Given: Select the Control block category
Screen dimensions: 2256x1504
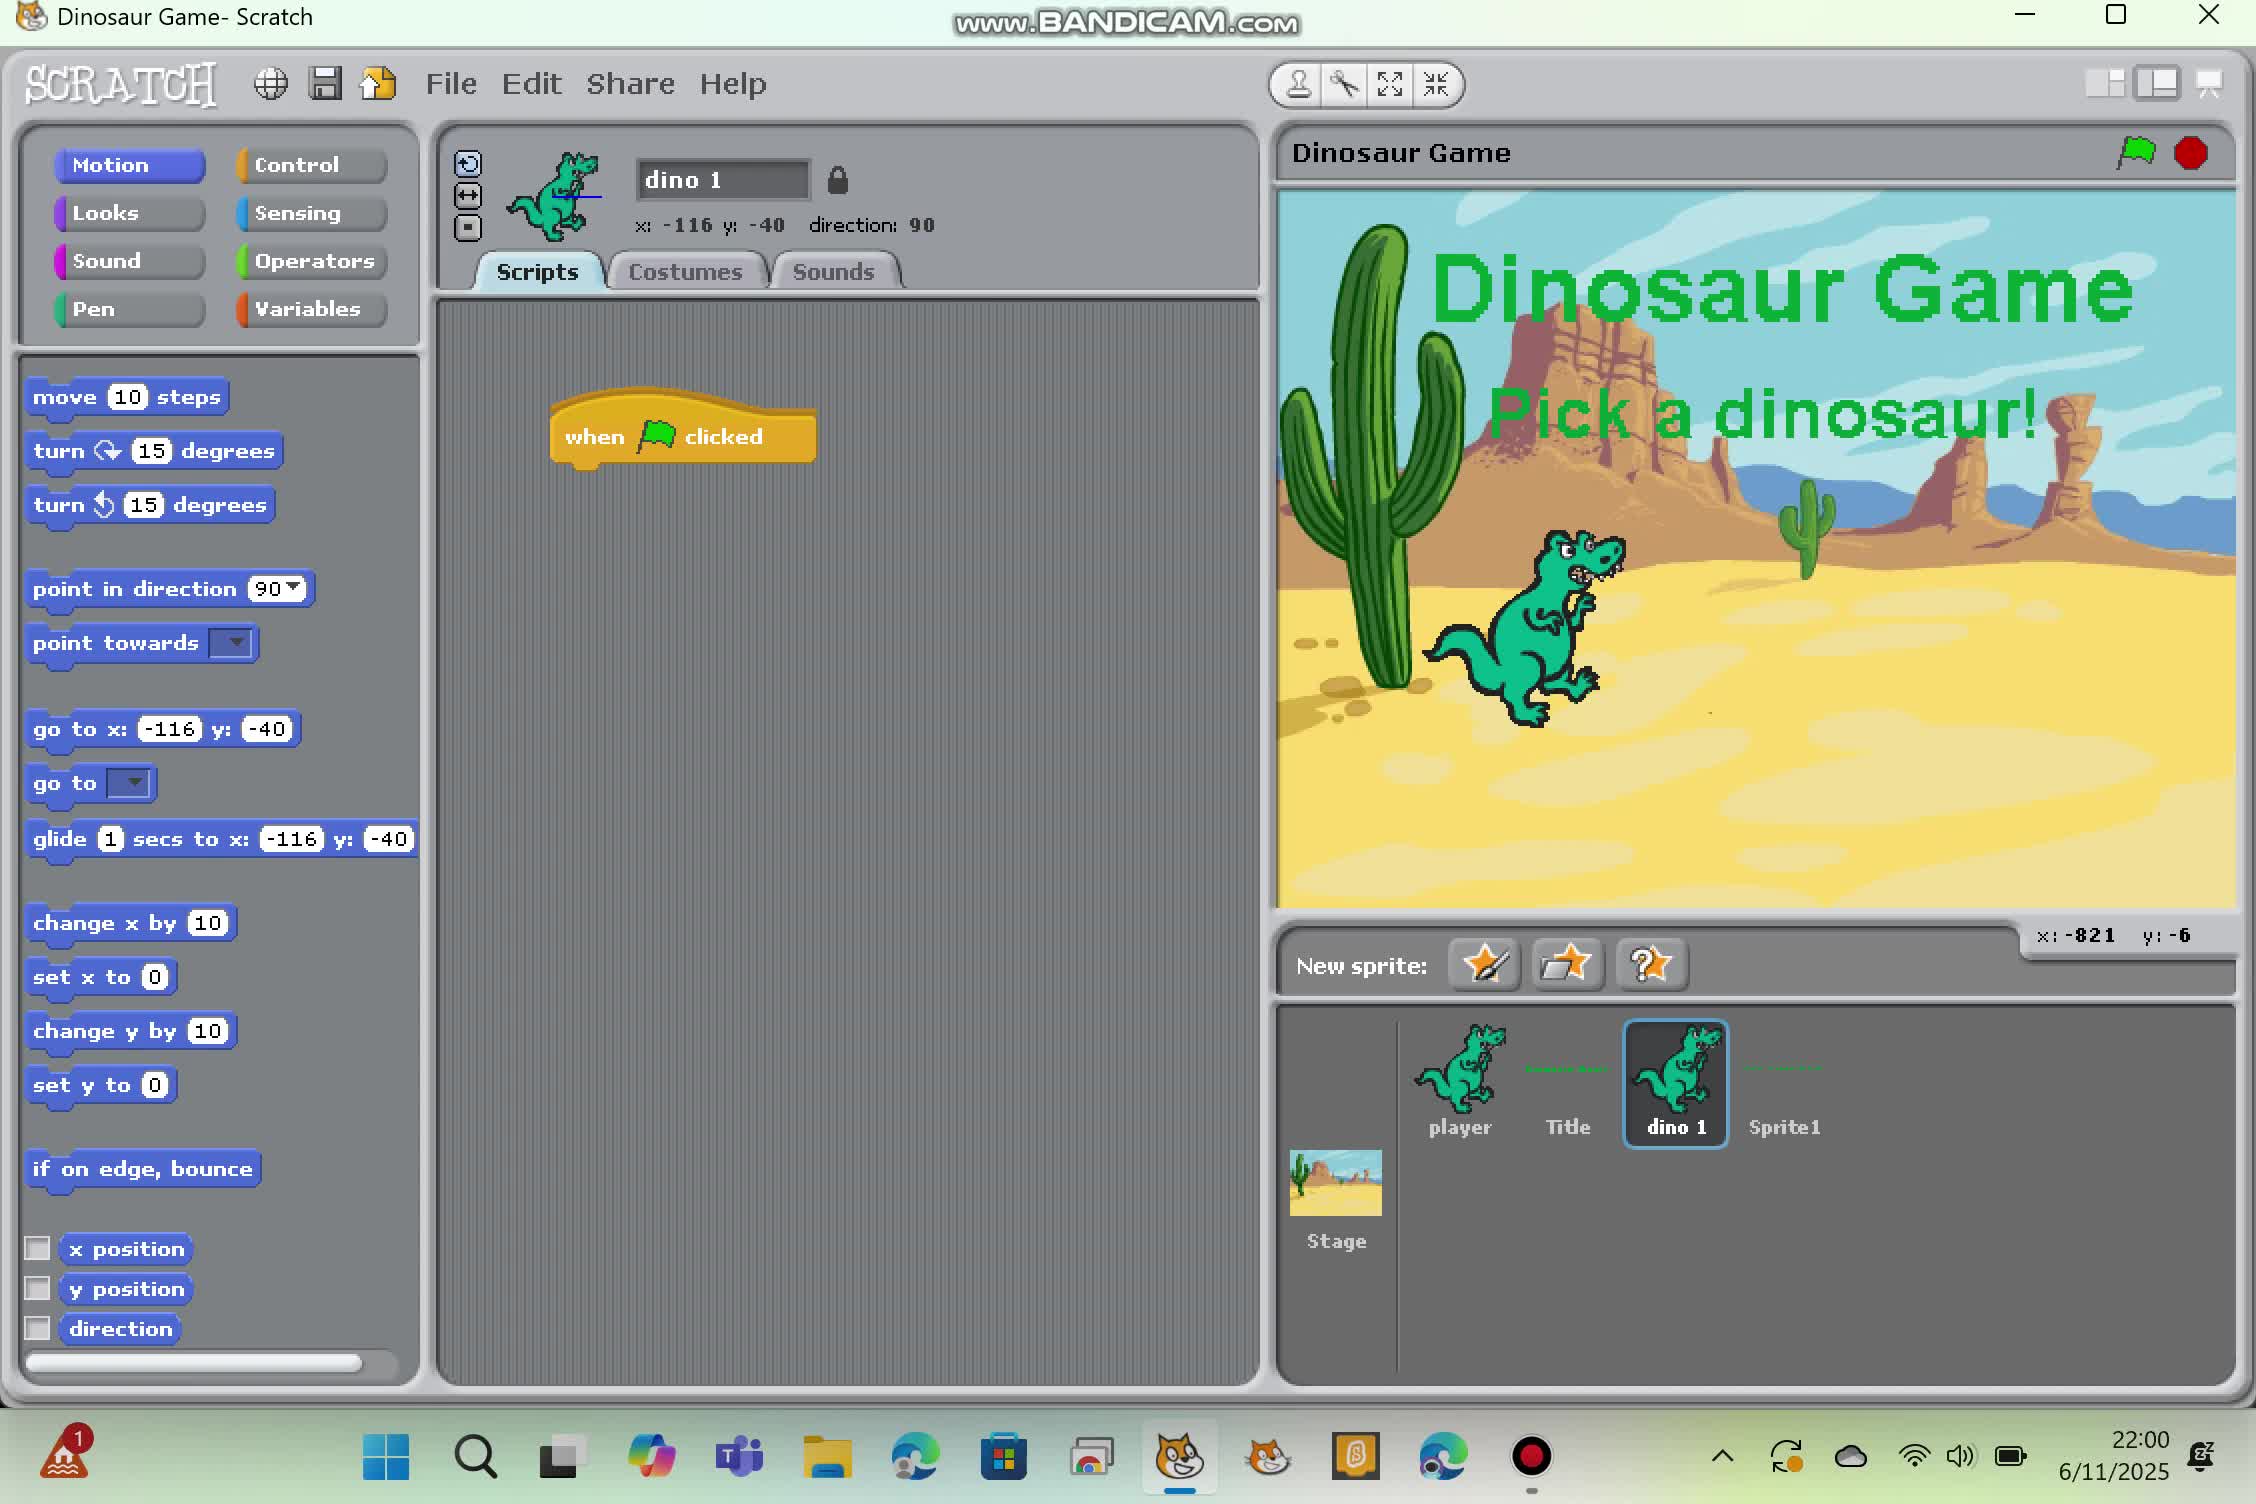Looking at the screenshot, I should (311, 165).
